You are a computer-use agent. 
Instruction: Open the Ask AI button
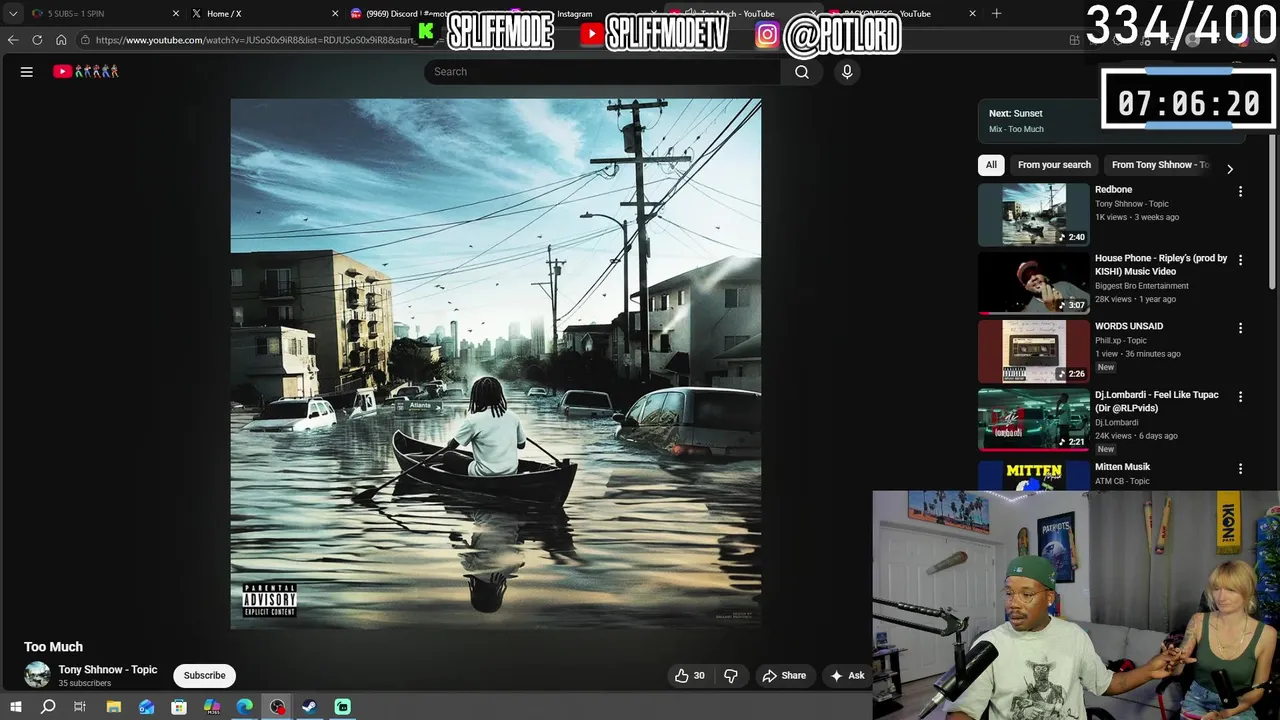(x=847, y=676)
